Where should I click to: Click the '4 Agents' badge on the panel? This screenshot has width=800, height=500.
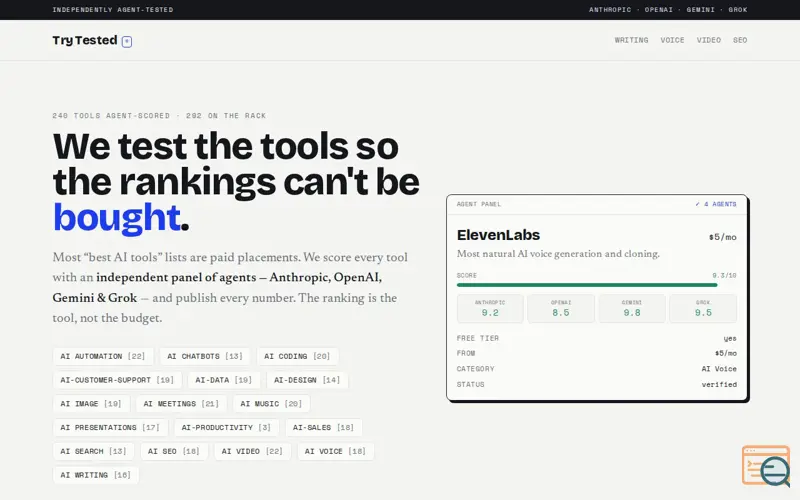pyautogui.click(x=716, y=204)
